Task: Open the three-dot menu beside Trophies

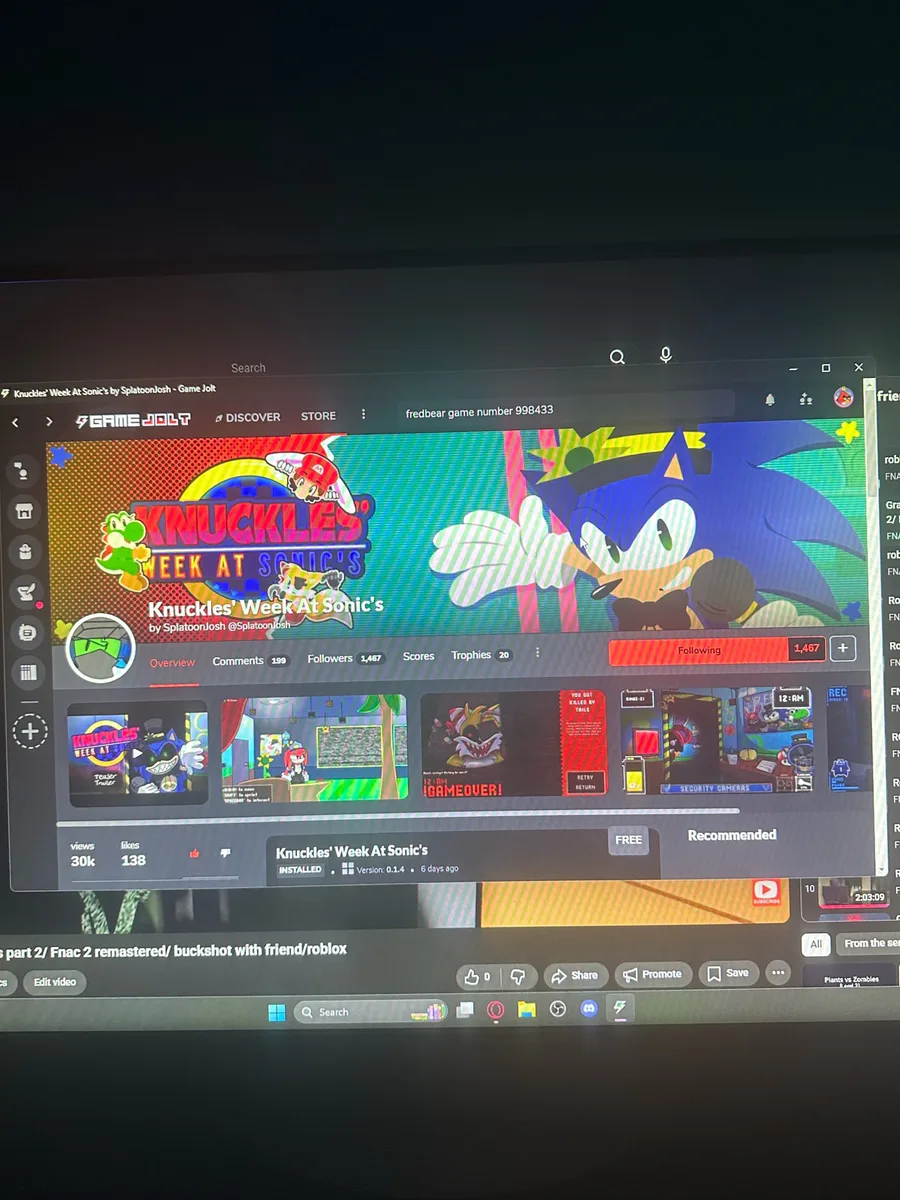Action: pyautogui.click(x=537, y=653)
